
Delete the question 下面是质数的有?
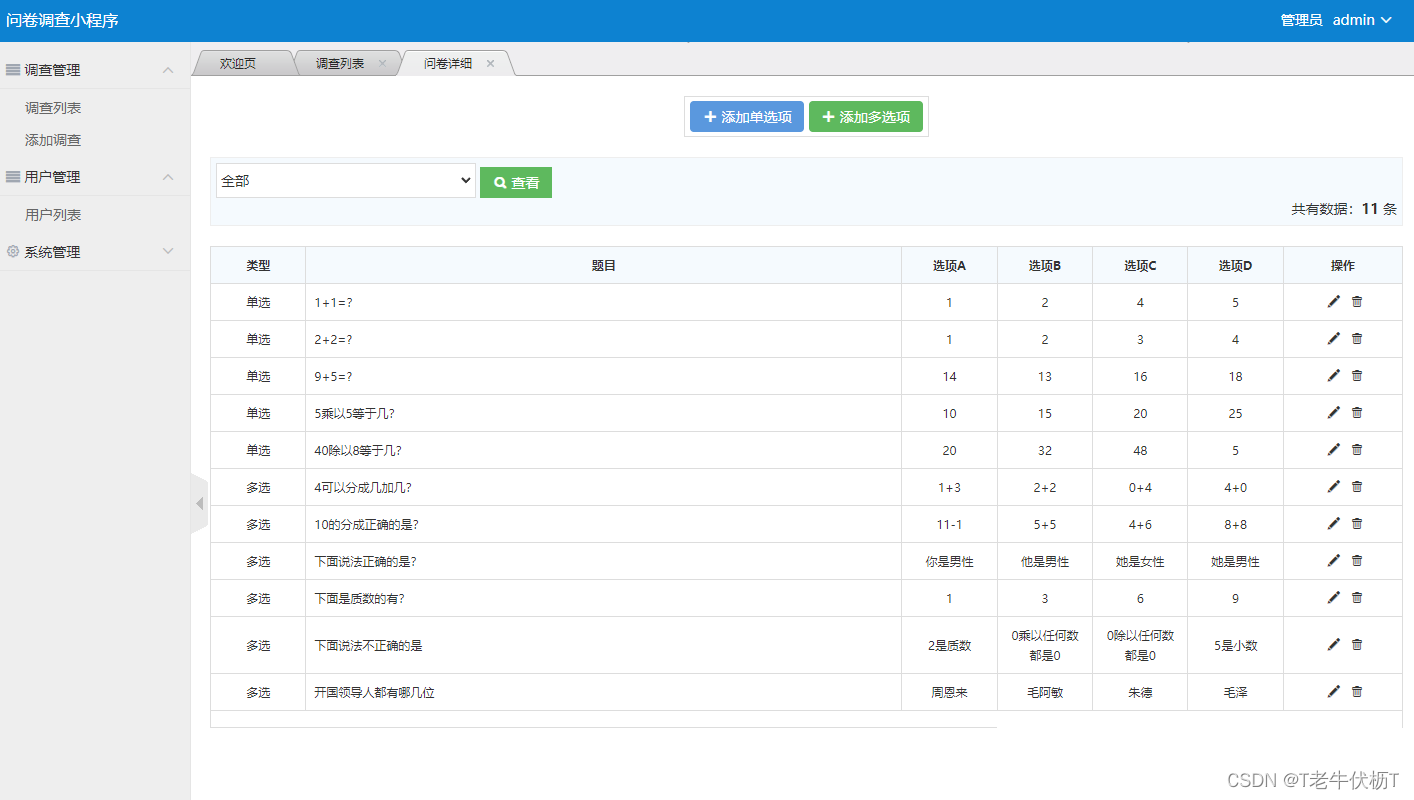click(1357, 598)
